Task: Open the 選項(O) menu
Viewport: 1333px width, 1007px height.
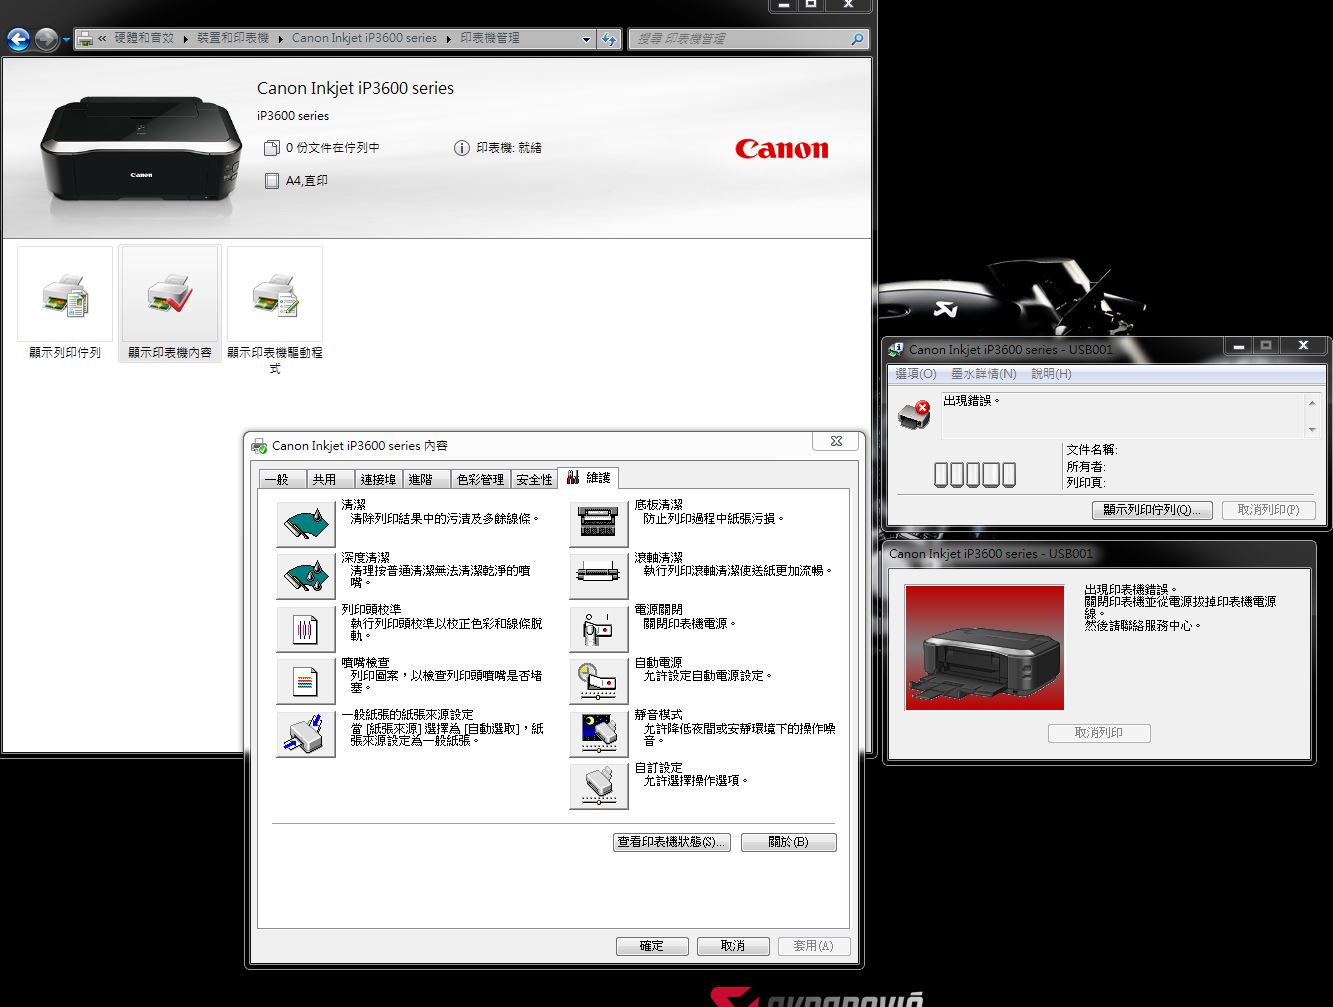Action: (x=916, y=374)
